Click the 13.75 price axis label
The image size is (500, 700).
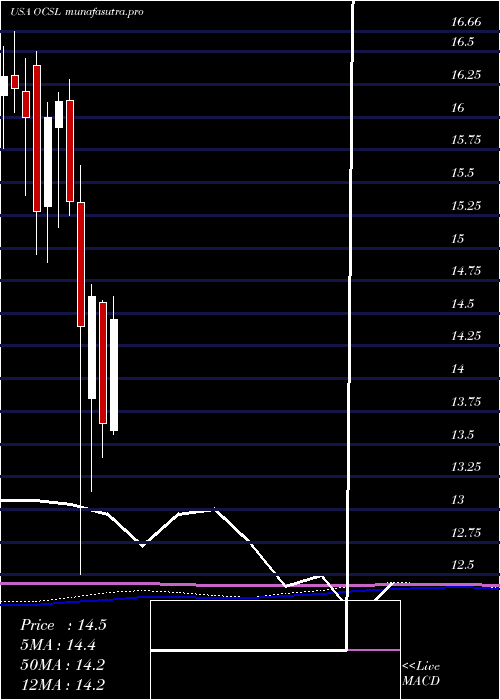466,402
